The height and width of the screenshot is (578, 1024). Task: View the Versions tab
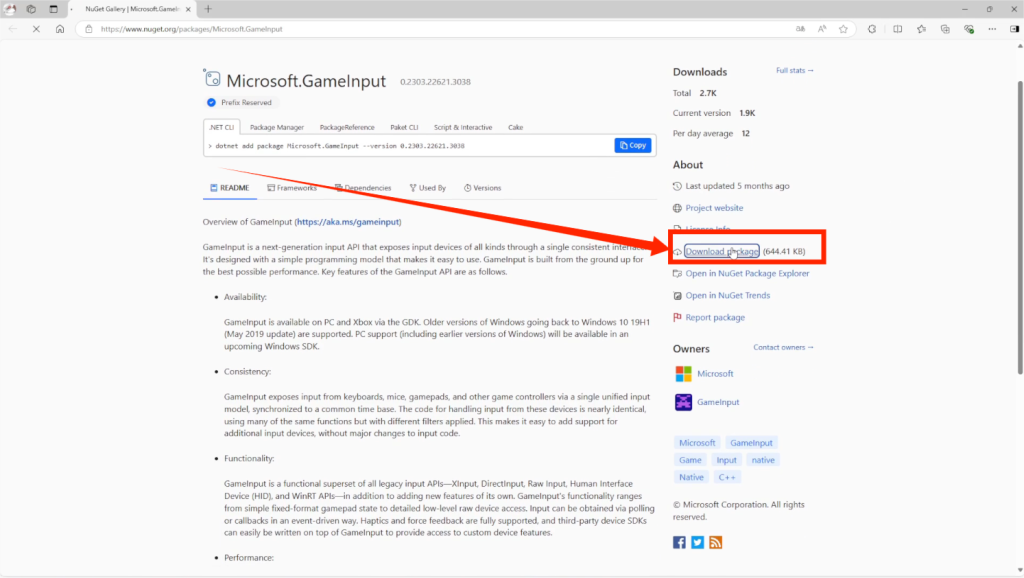coord(481,188)
